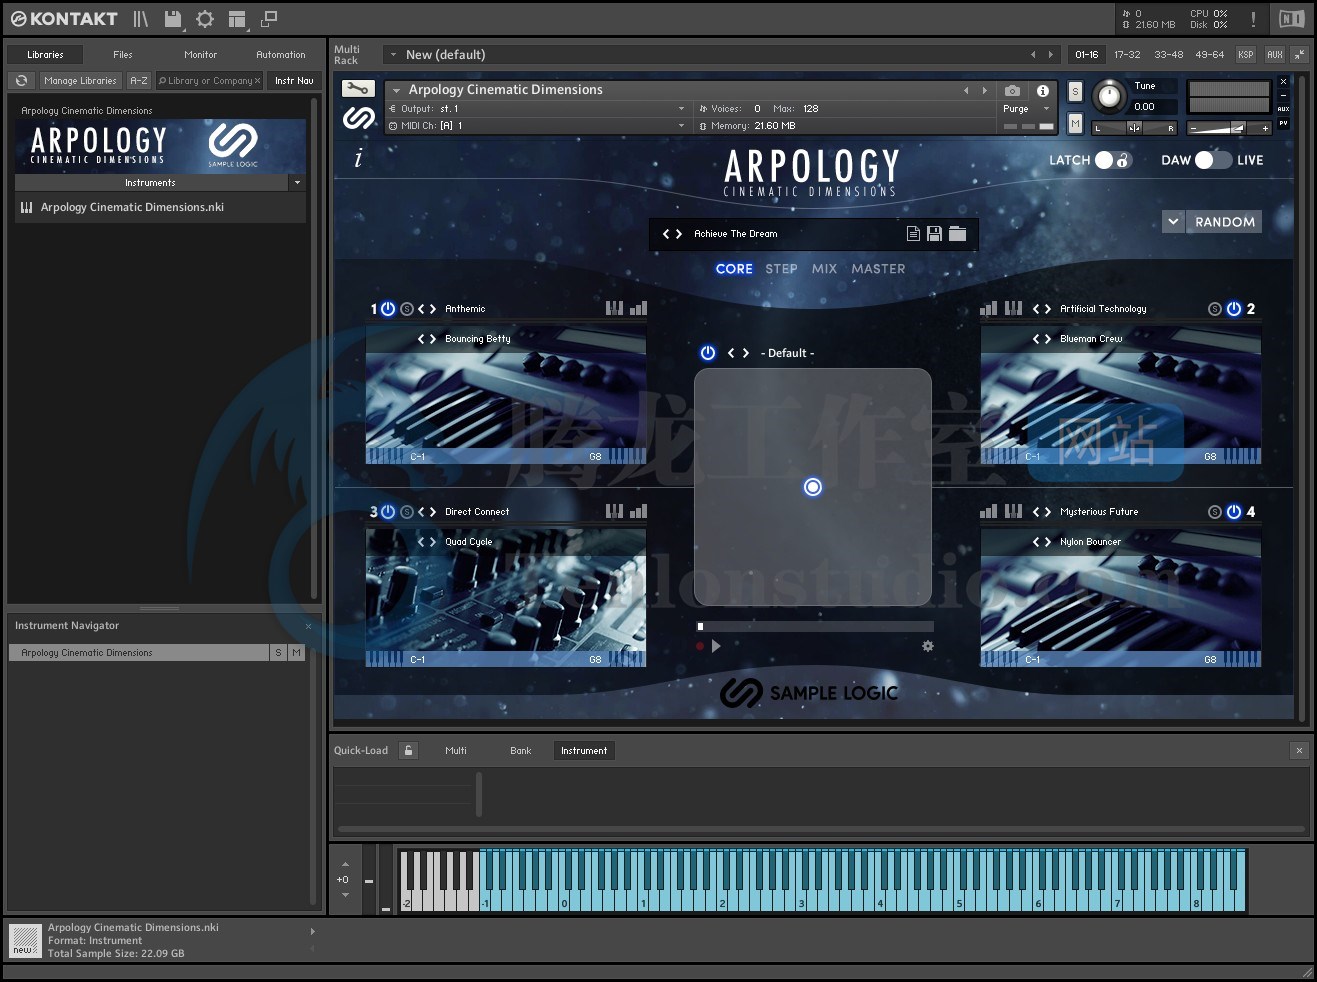Toggle XY pad Default power button
The width and height of the screenshot is (1317, 982).
(708, 353)
